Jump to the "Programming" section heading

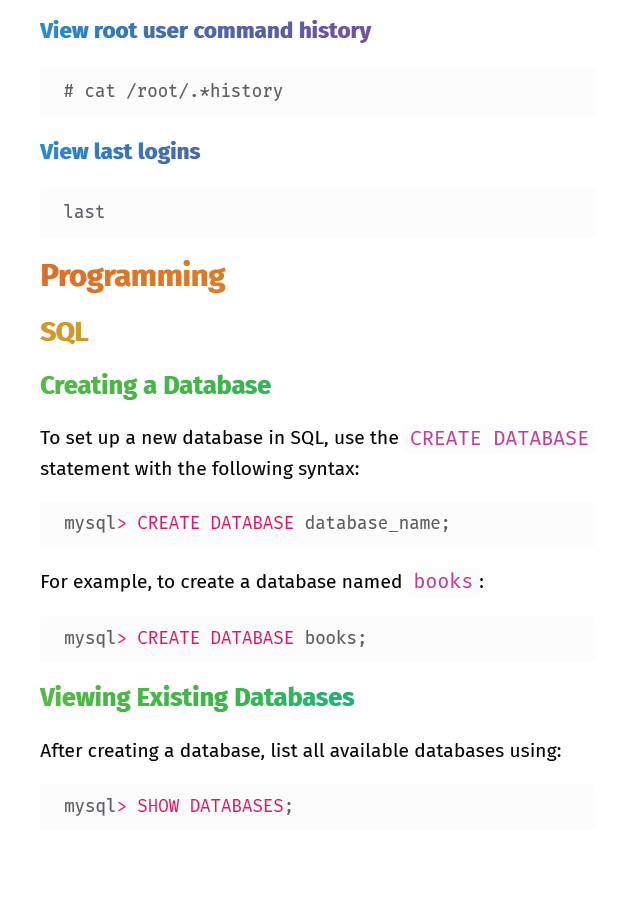[132, 276]
